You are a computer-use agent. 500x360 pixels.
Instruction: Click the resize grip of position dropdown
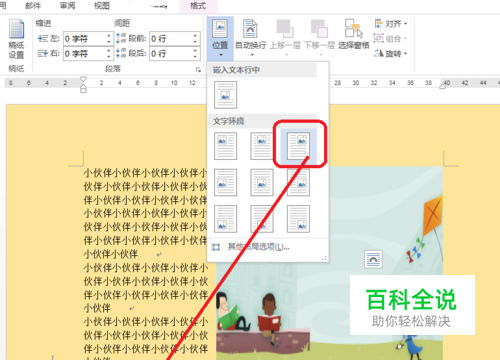[324, 258]
